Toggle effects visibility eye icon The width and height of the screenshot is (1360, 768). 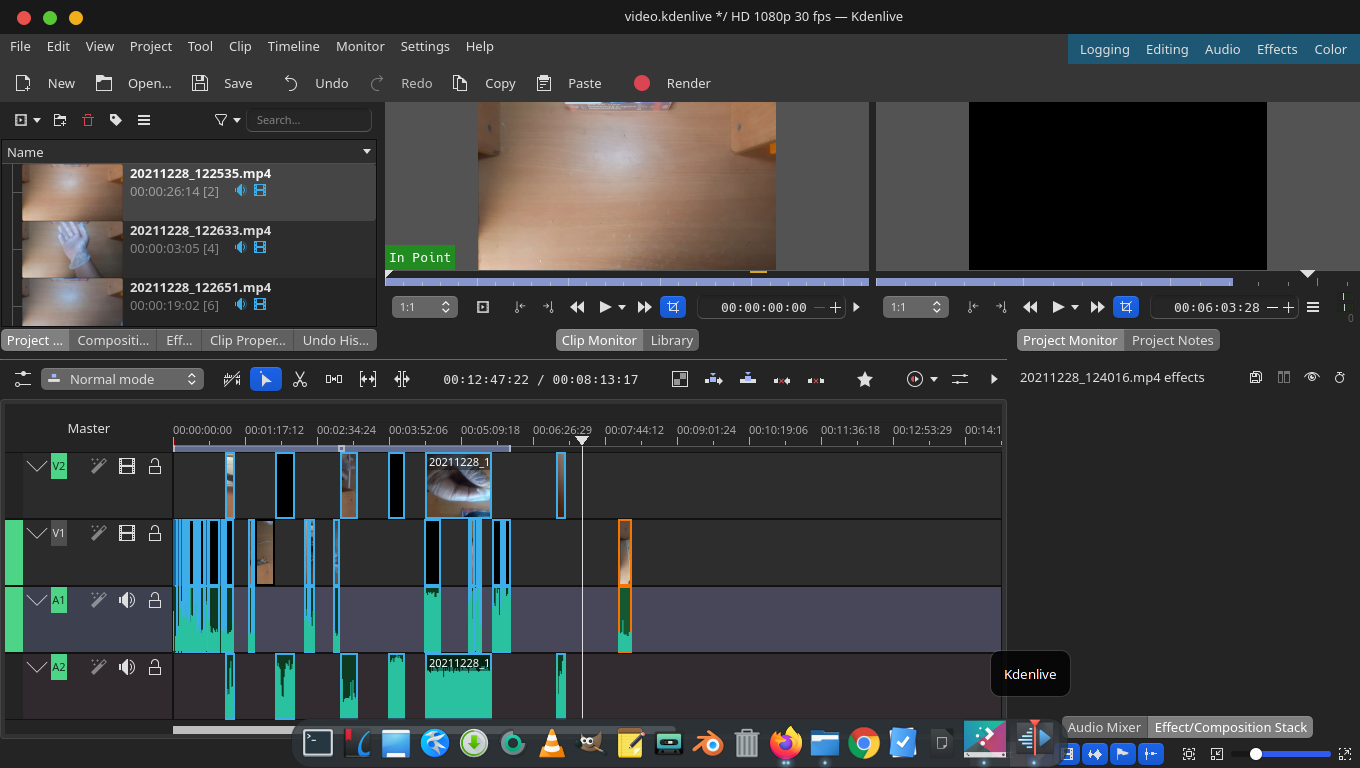[x=1312, y=377]
